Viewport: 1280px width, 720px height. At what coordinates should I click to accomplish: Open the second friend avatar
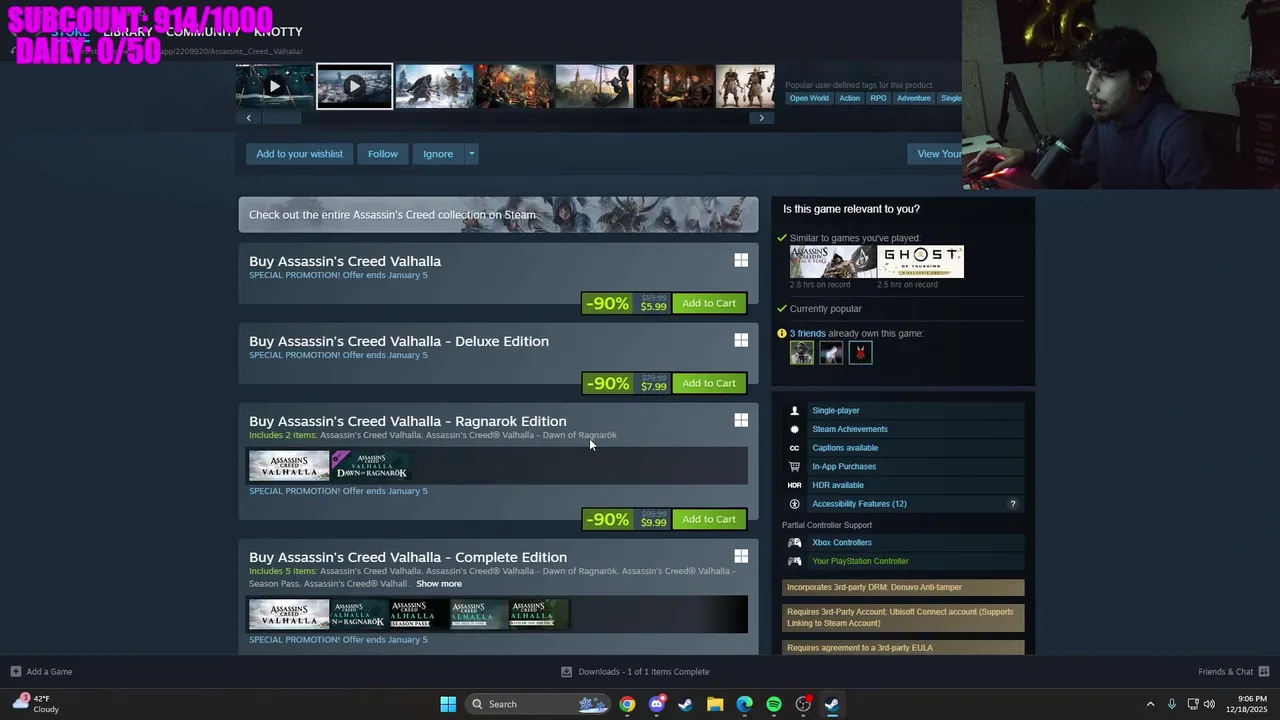(831, 353)
